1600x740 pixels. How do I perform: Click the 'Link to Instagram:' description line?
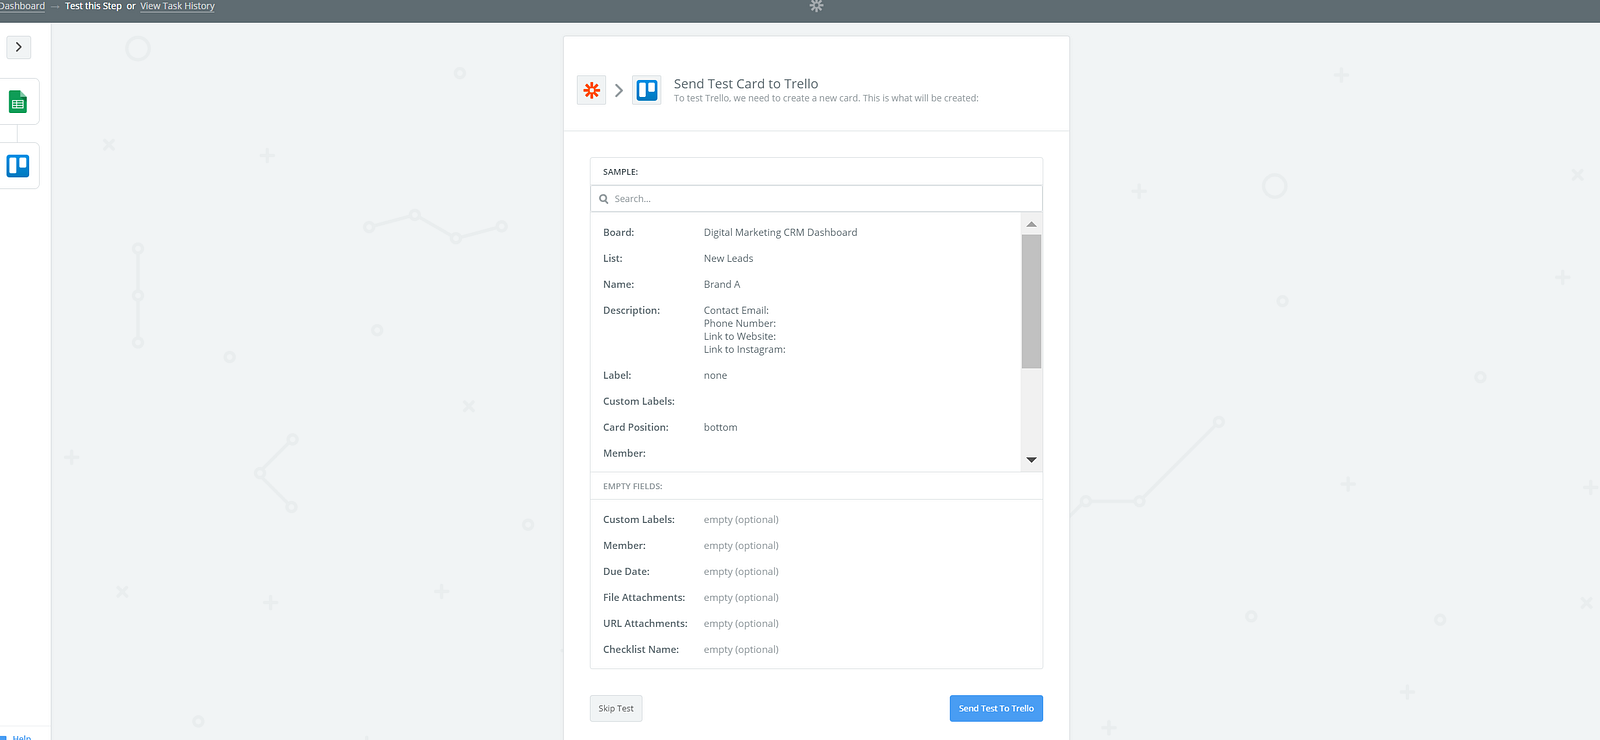(x=745, y=349)
